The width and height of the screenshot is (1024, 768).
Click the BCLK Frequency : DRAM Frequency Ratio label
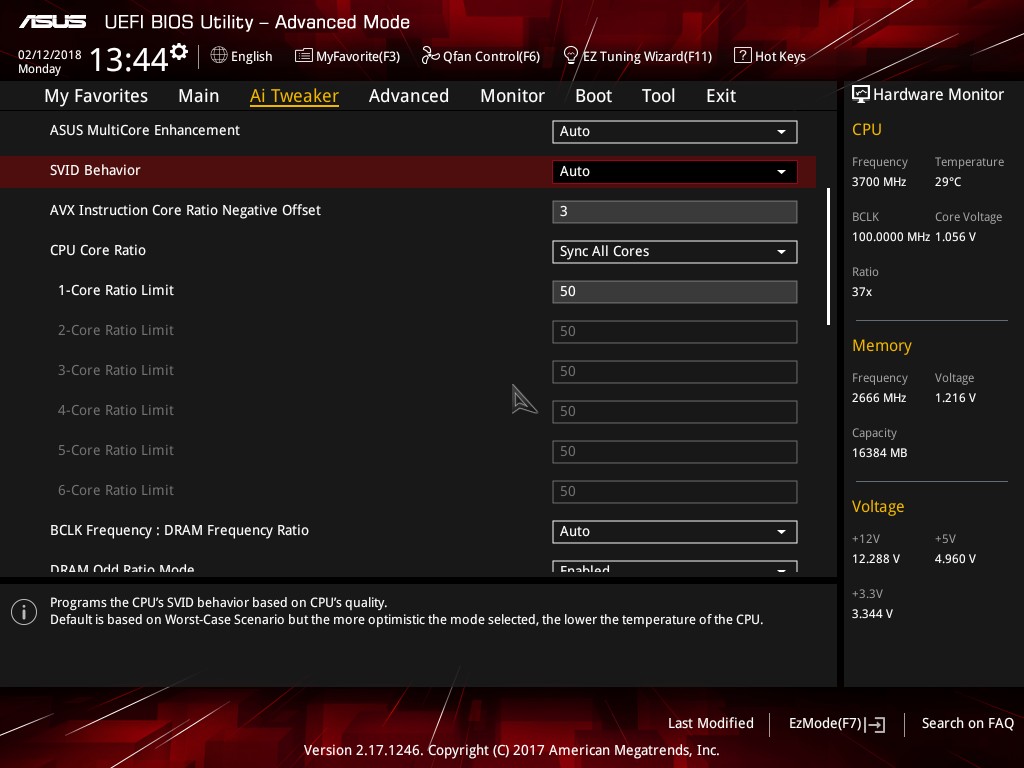click(180, 530)
